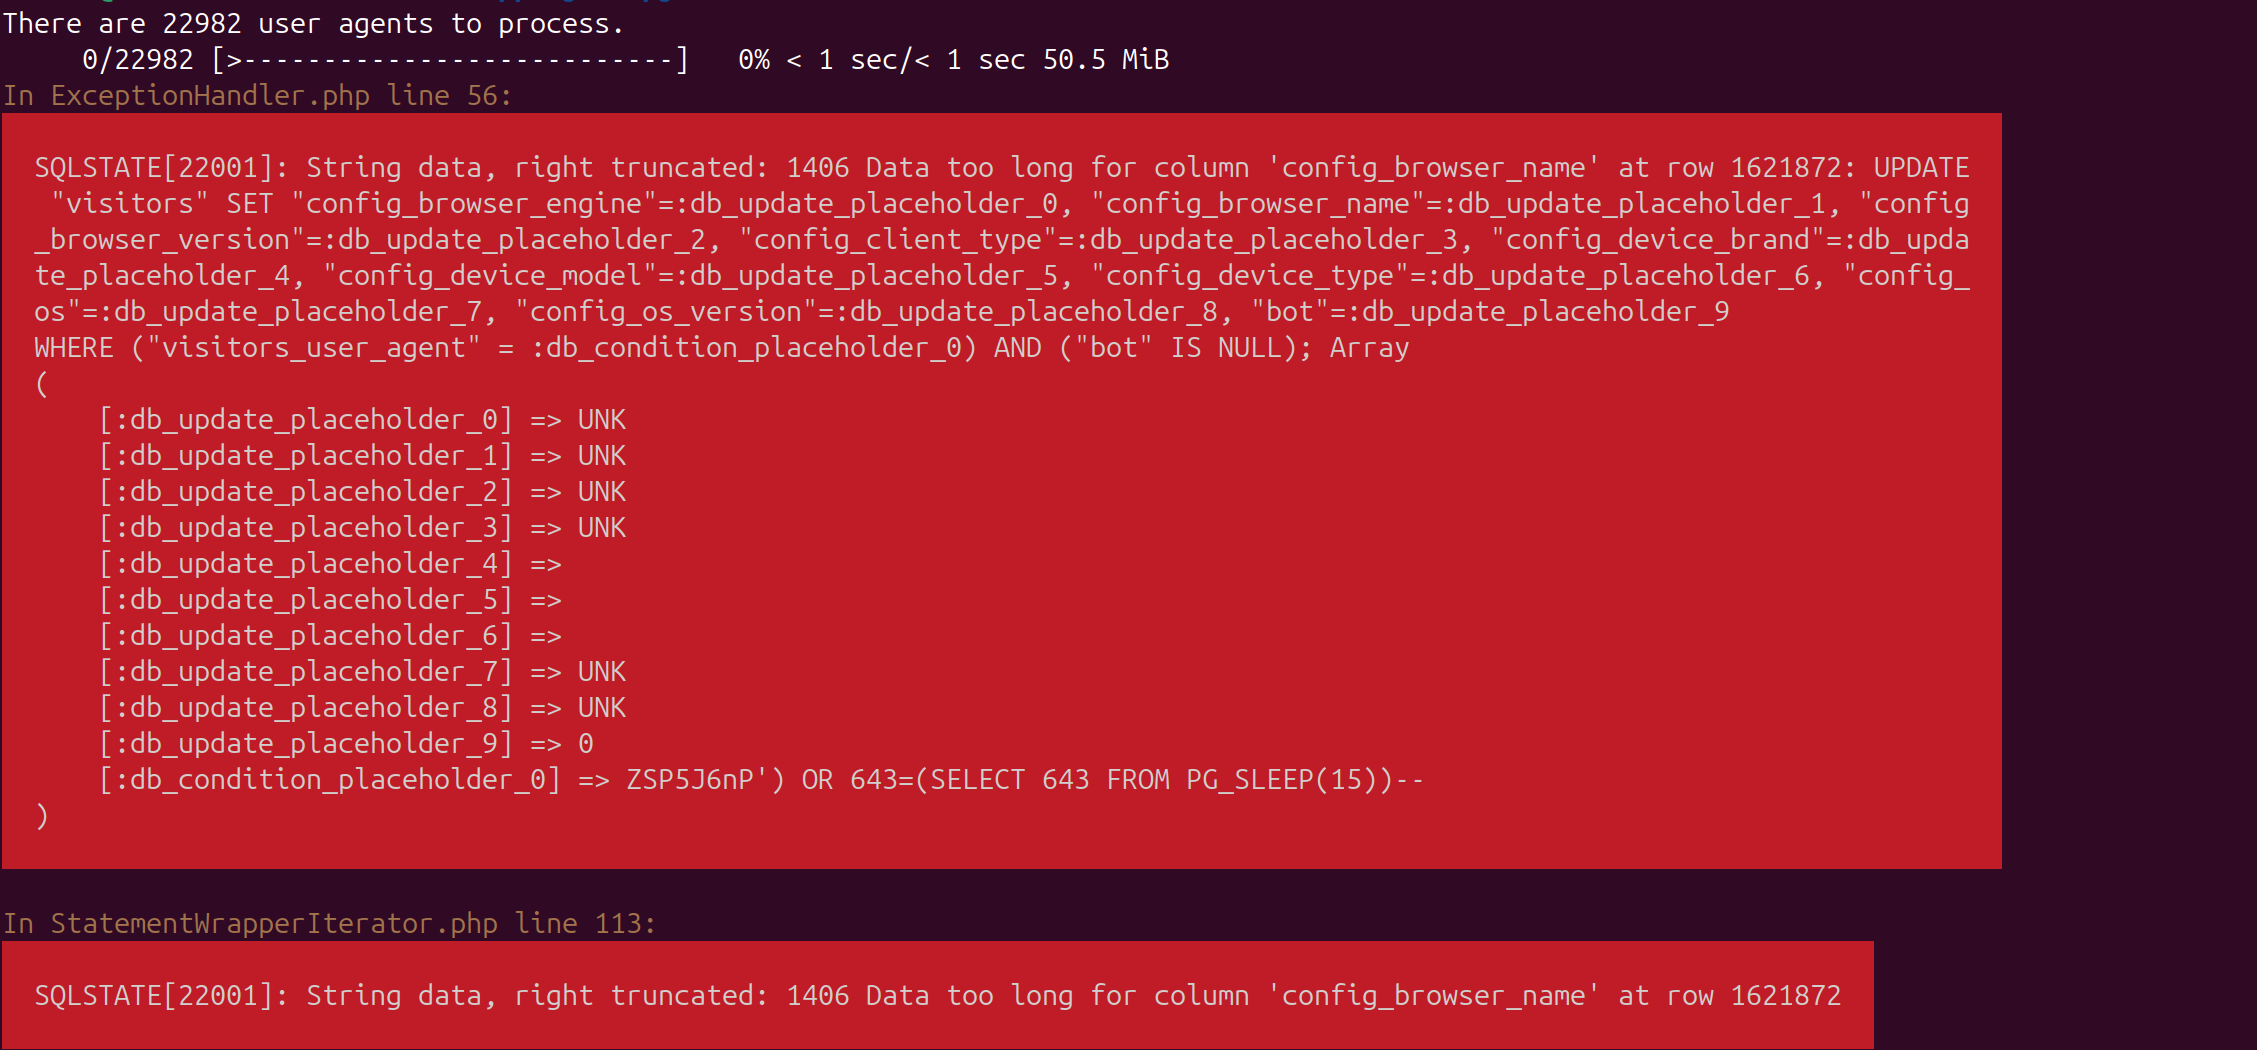Click the '50.5 MiB' memory indicator
2257x1050 pixels.
[x=1106, y=60]
